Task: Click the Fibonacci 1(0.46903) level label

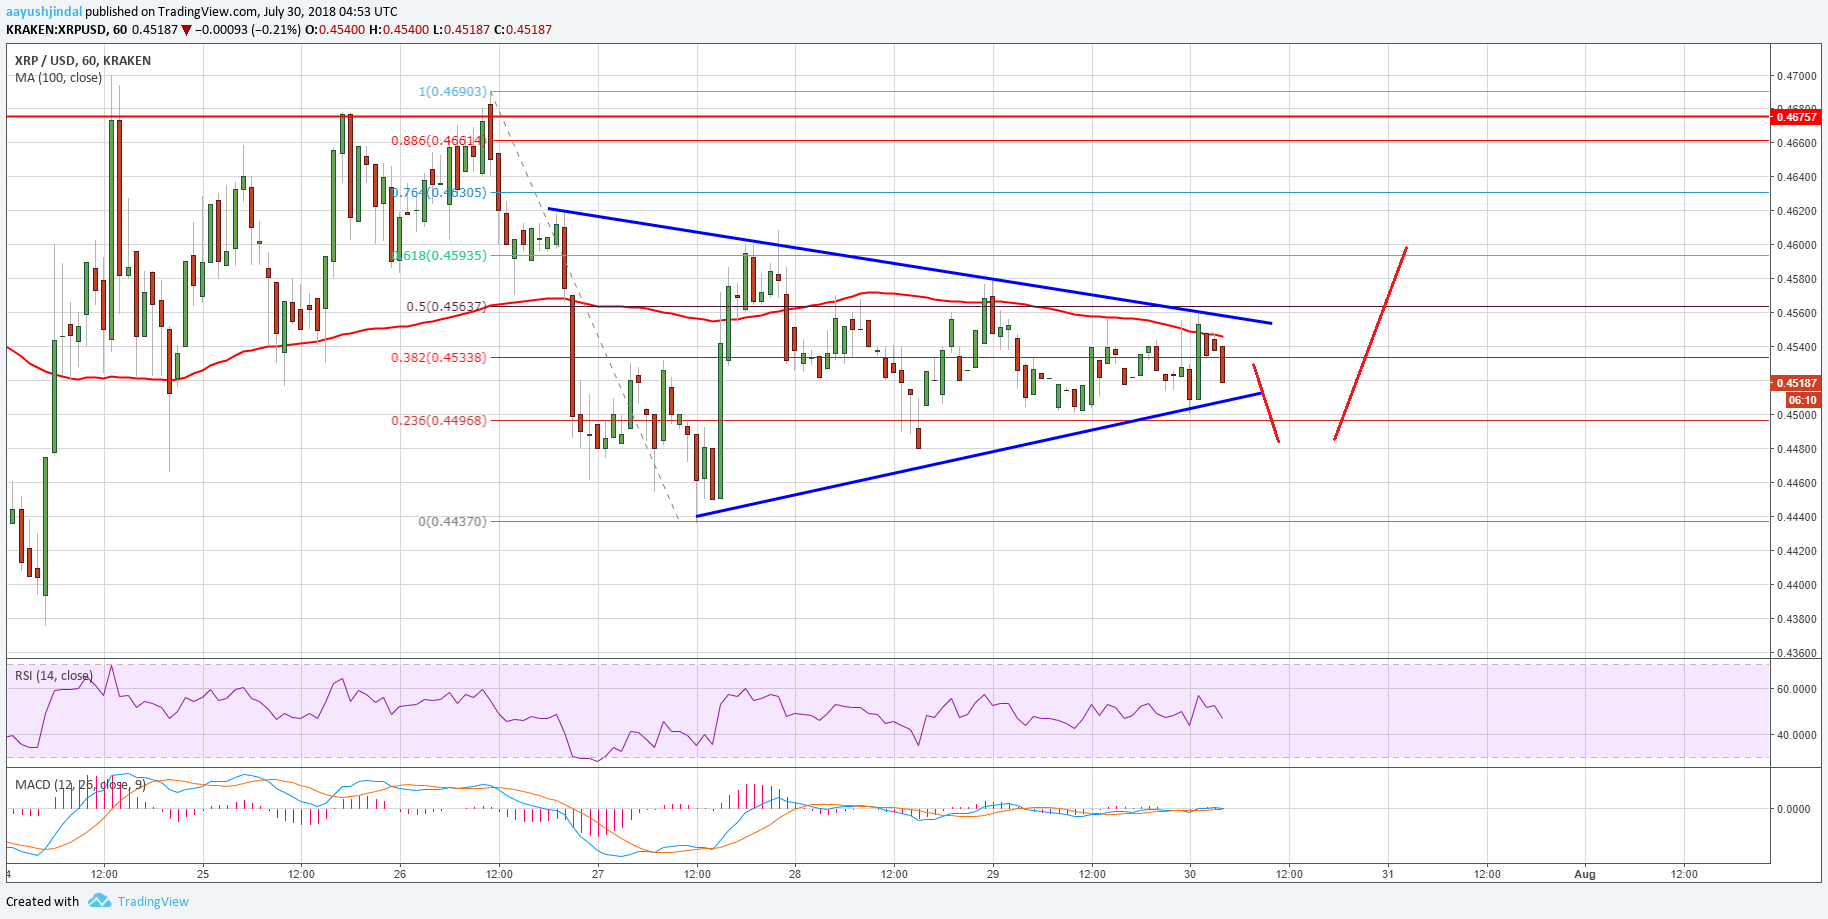Action: (x=453, y=91)
